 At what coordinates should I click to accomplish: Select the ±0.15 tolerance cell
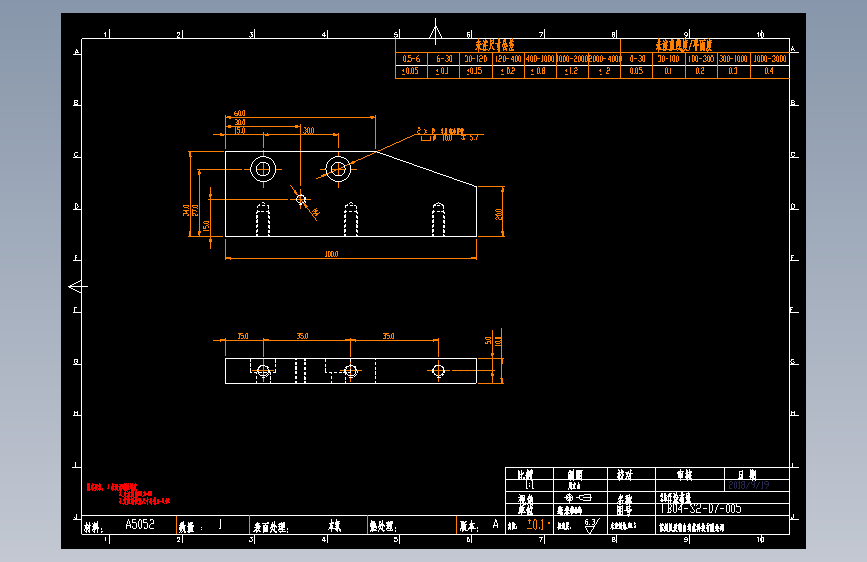tap(475, 71)
